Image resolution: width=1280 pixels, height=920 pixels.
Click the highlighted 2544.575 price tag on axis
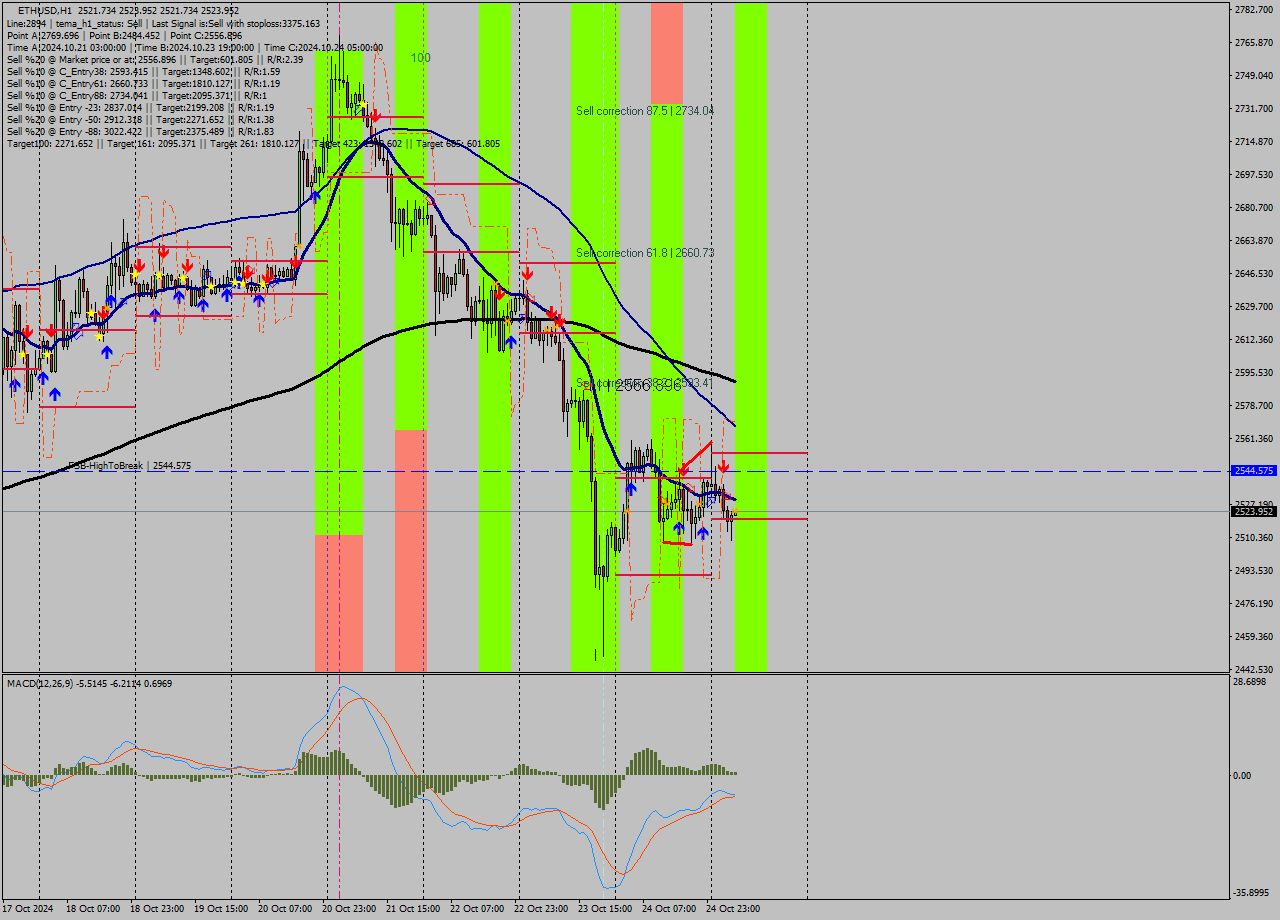pyautogui.click(x=1254, y=470)
